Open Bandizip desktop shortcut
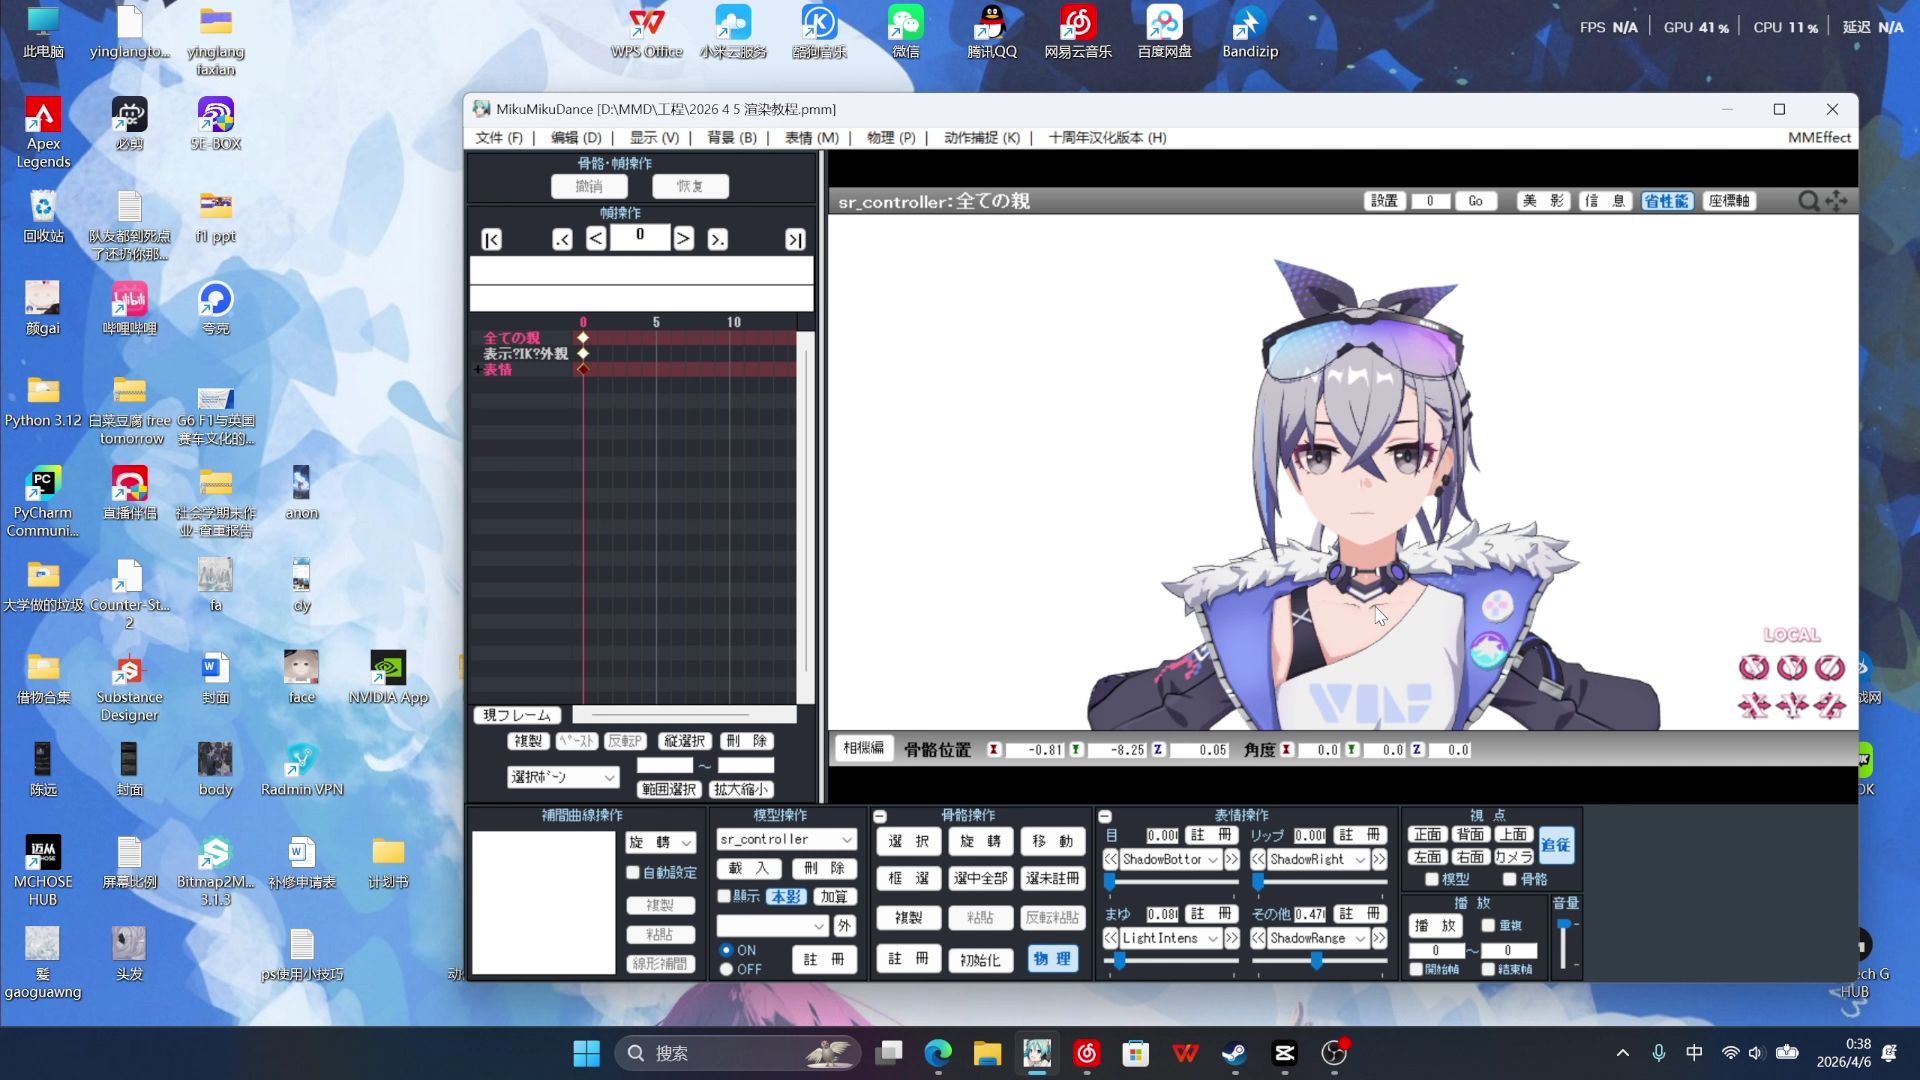Viewport: 1920px width, 1080px height. click(1250, 32)
